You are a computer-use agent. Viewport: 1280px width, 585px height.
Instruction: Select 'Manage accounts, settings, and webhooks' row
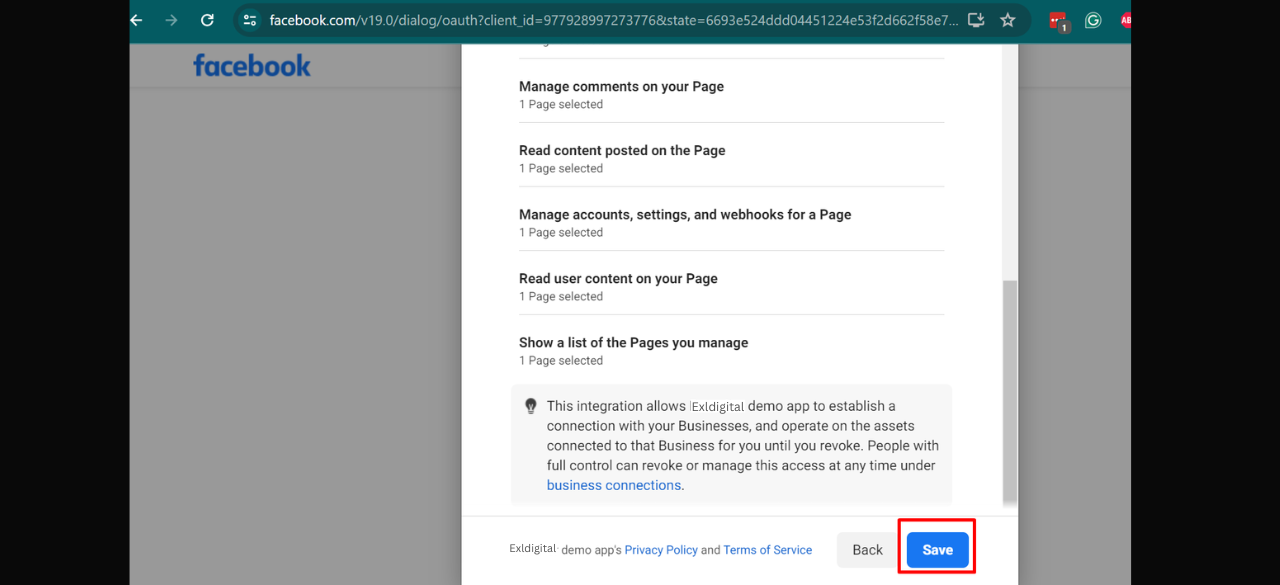point(731,222)
